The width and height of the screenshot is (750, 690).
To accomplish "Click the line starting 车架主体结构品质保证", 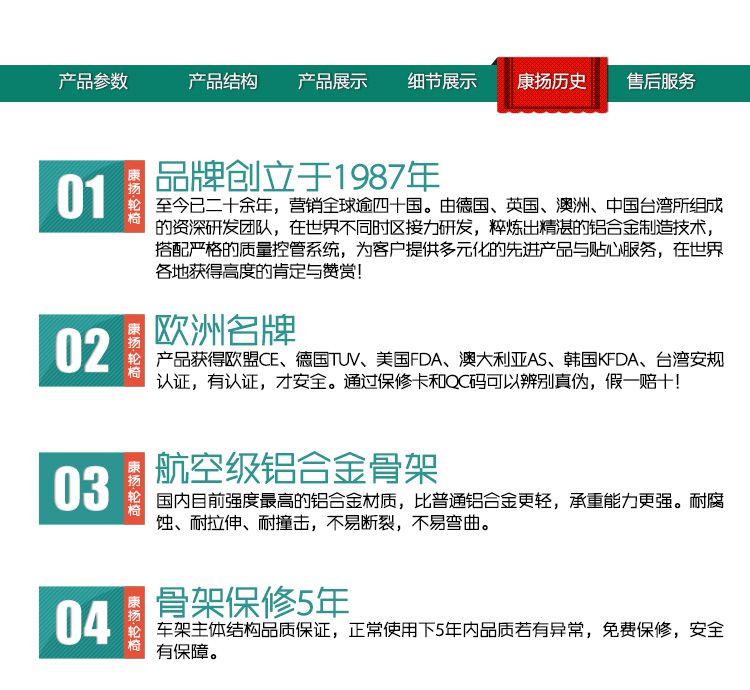I will pyautogui.click(x=440, y=630).
